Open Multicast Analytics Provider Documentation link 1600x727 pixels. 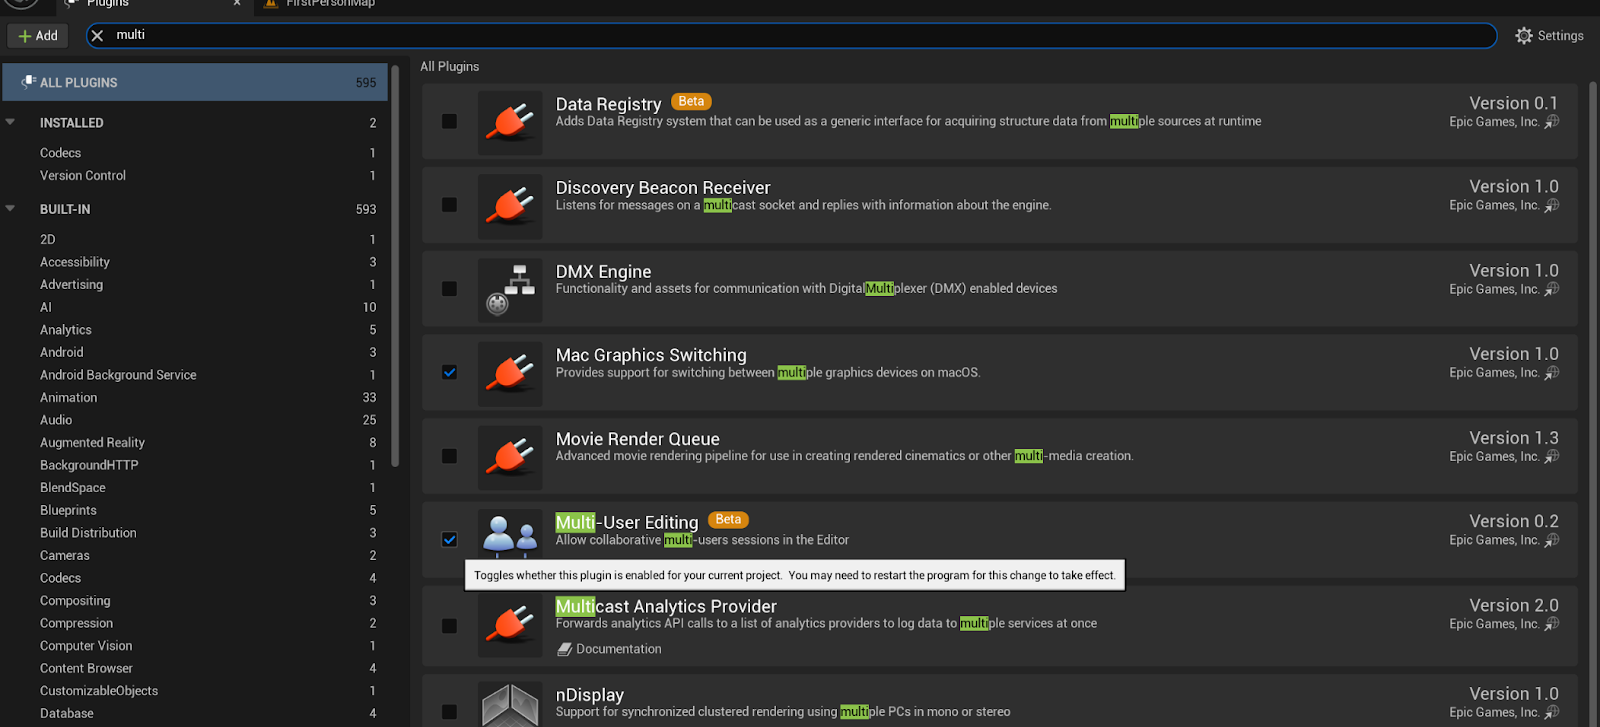click(610, 649)
